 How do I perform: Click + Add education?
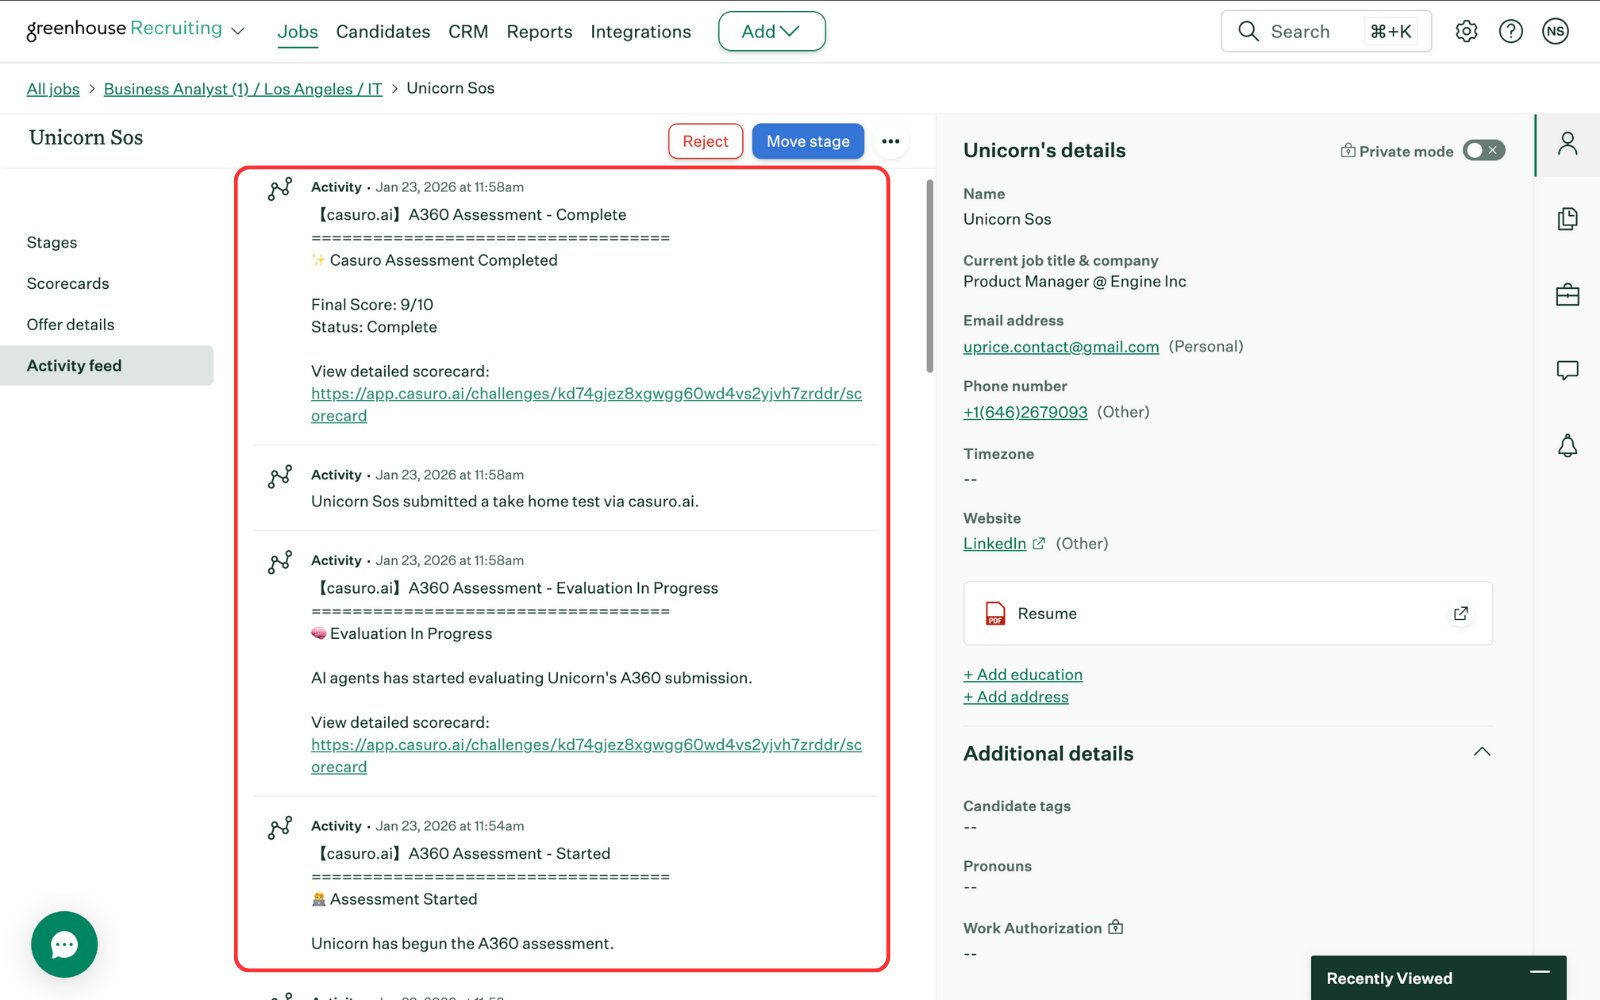[x=1023, y=675]
